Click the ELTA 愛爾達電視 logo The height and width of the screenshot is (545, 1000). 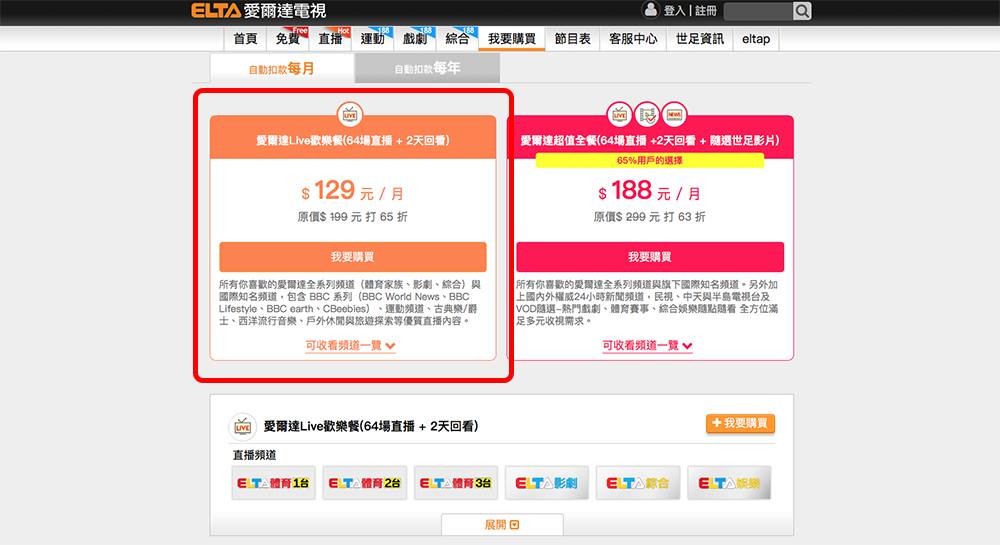pyautogui.click(x=258, y=11)
